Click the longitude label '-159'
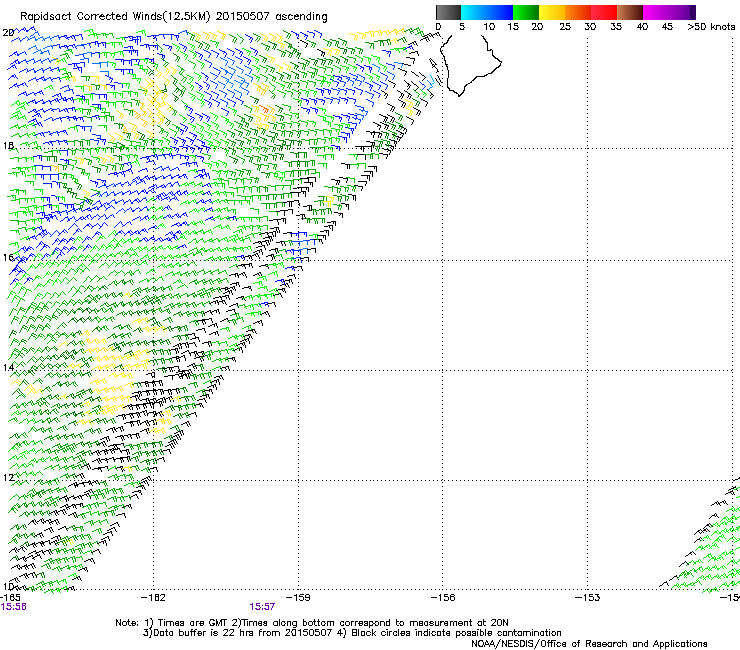This screenshot has width=740, height=650. point(298,597)
